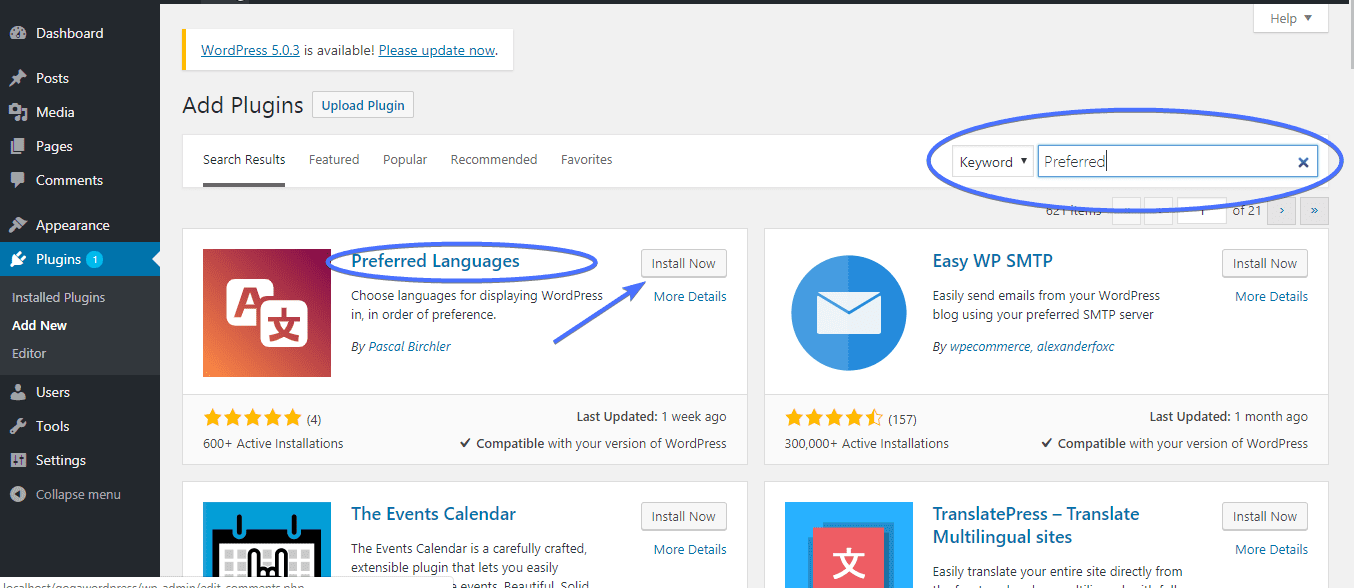
Task: Click the Upload Plugin button
Action: (363, 105)
